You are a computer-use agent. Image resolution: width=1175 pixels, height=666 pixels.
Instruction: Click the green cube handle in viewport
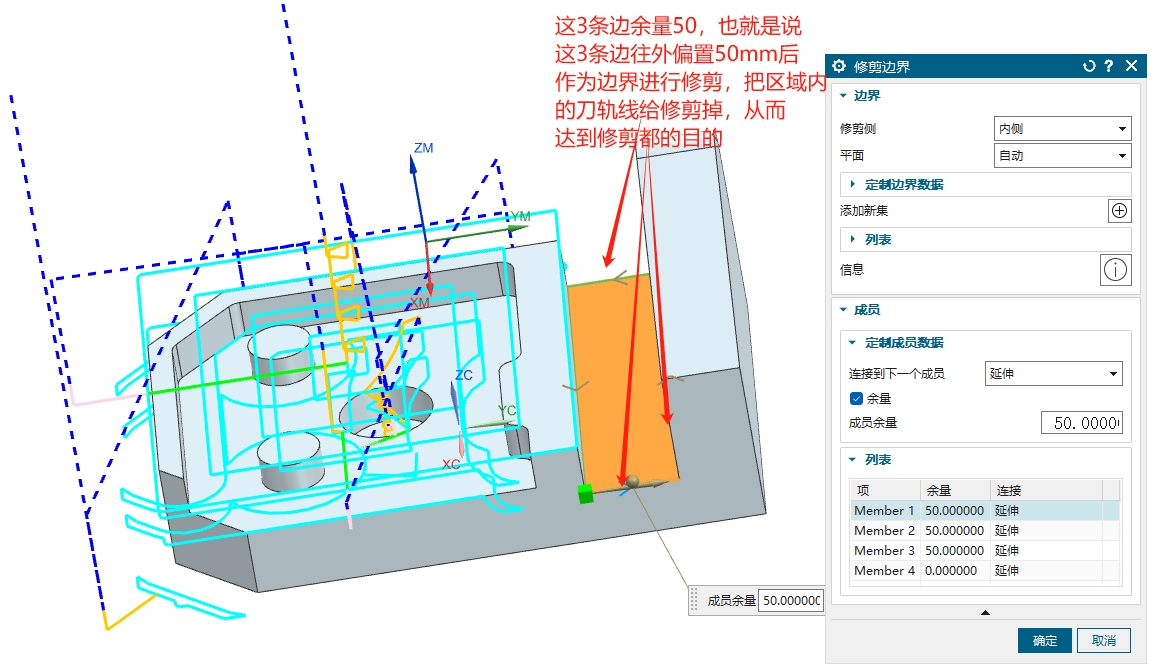click(x=585, y=493)
